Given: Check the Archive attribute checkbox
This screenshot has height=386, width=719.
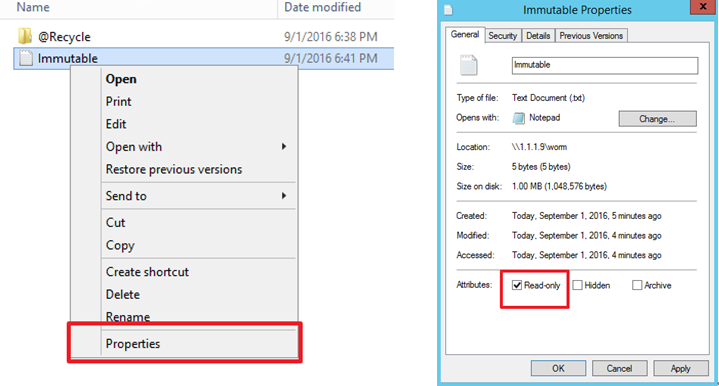Looking at the screenshot, I should tap(637, 285).
